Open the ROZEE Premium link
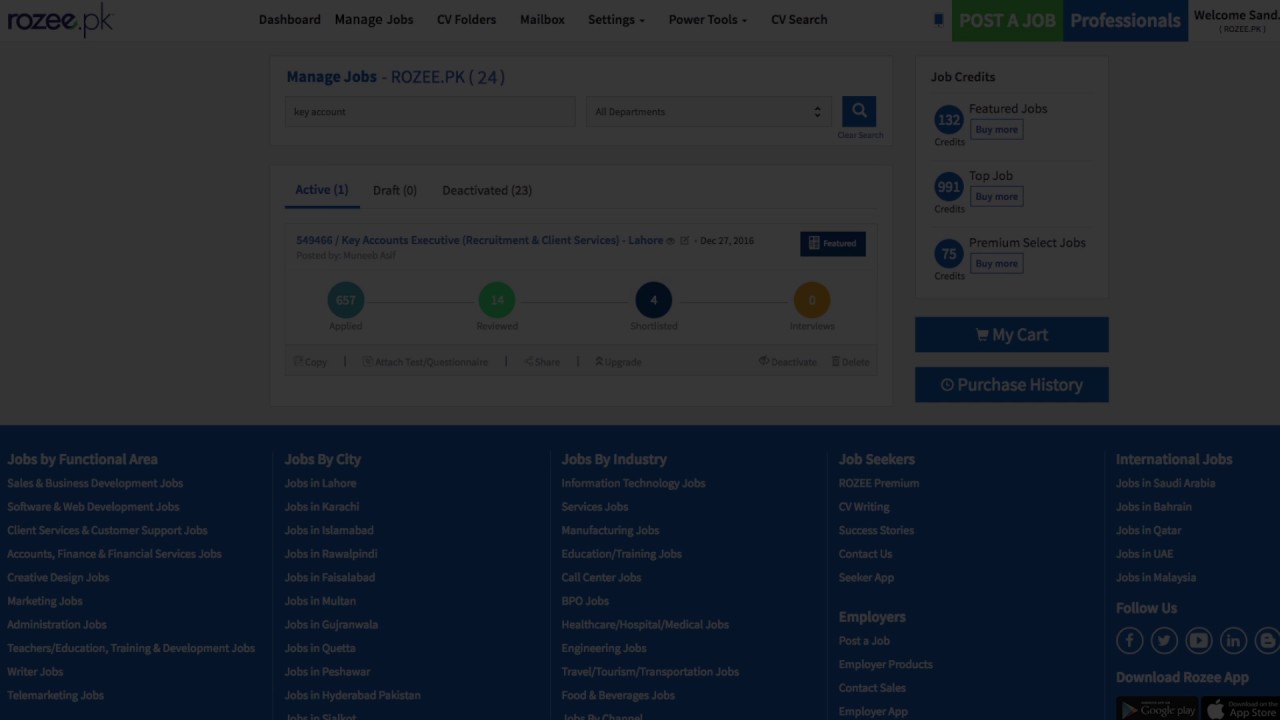 click(879, 483)
